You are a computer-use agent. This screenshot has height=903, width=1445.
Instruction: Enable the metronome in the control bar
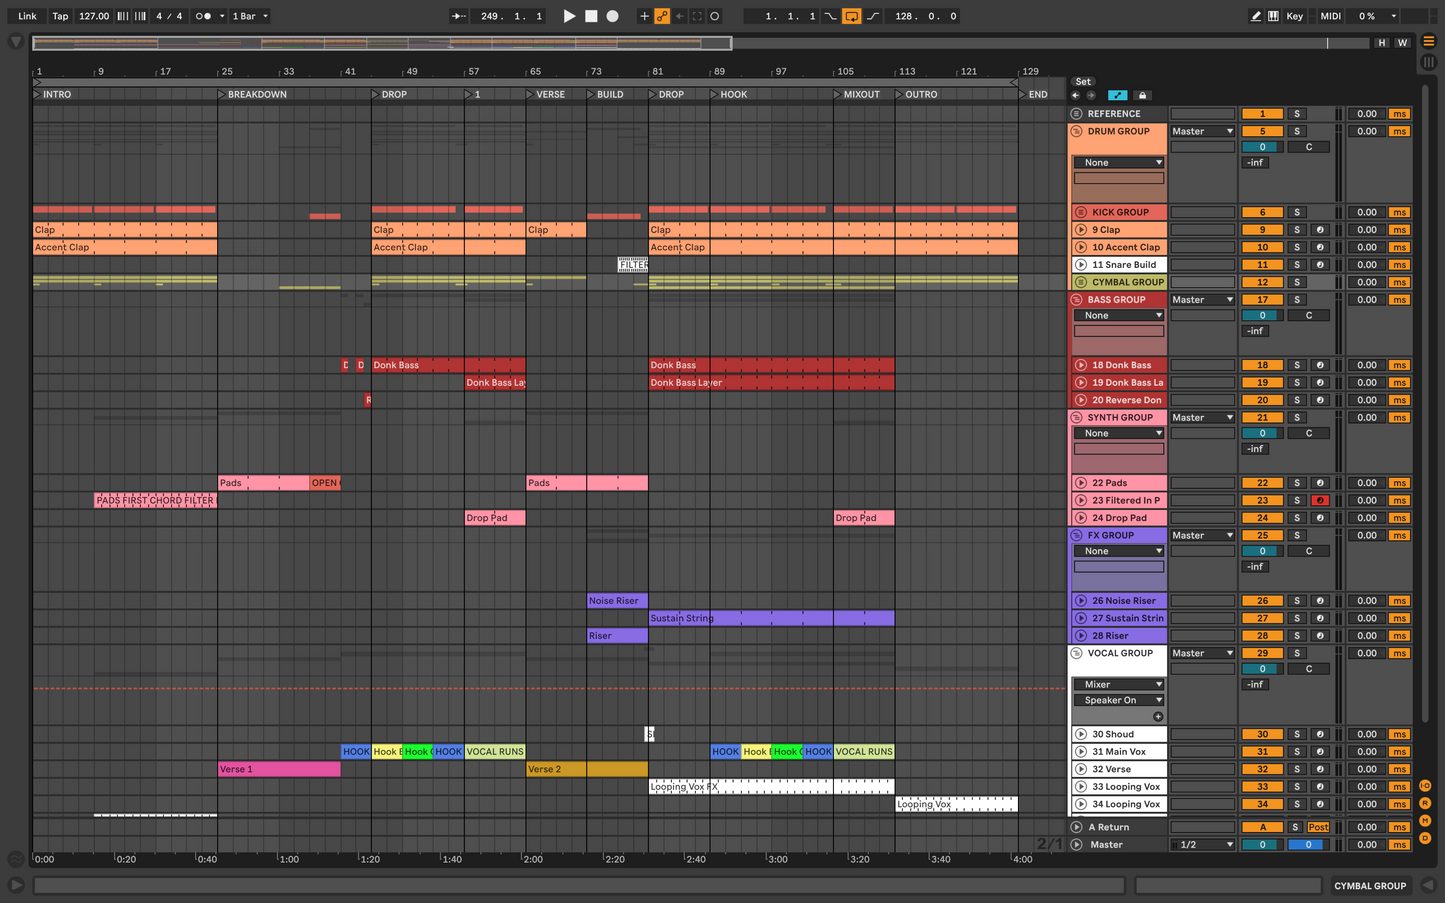coord(203,16)
